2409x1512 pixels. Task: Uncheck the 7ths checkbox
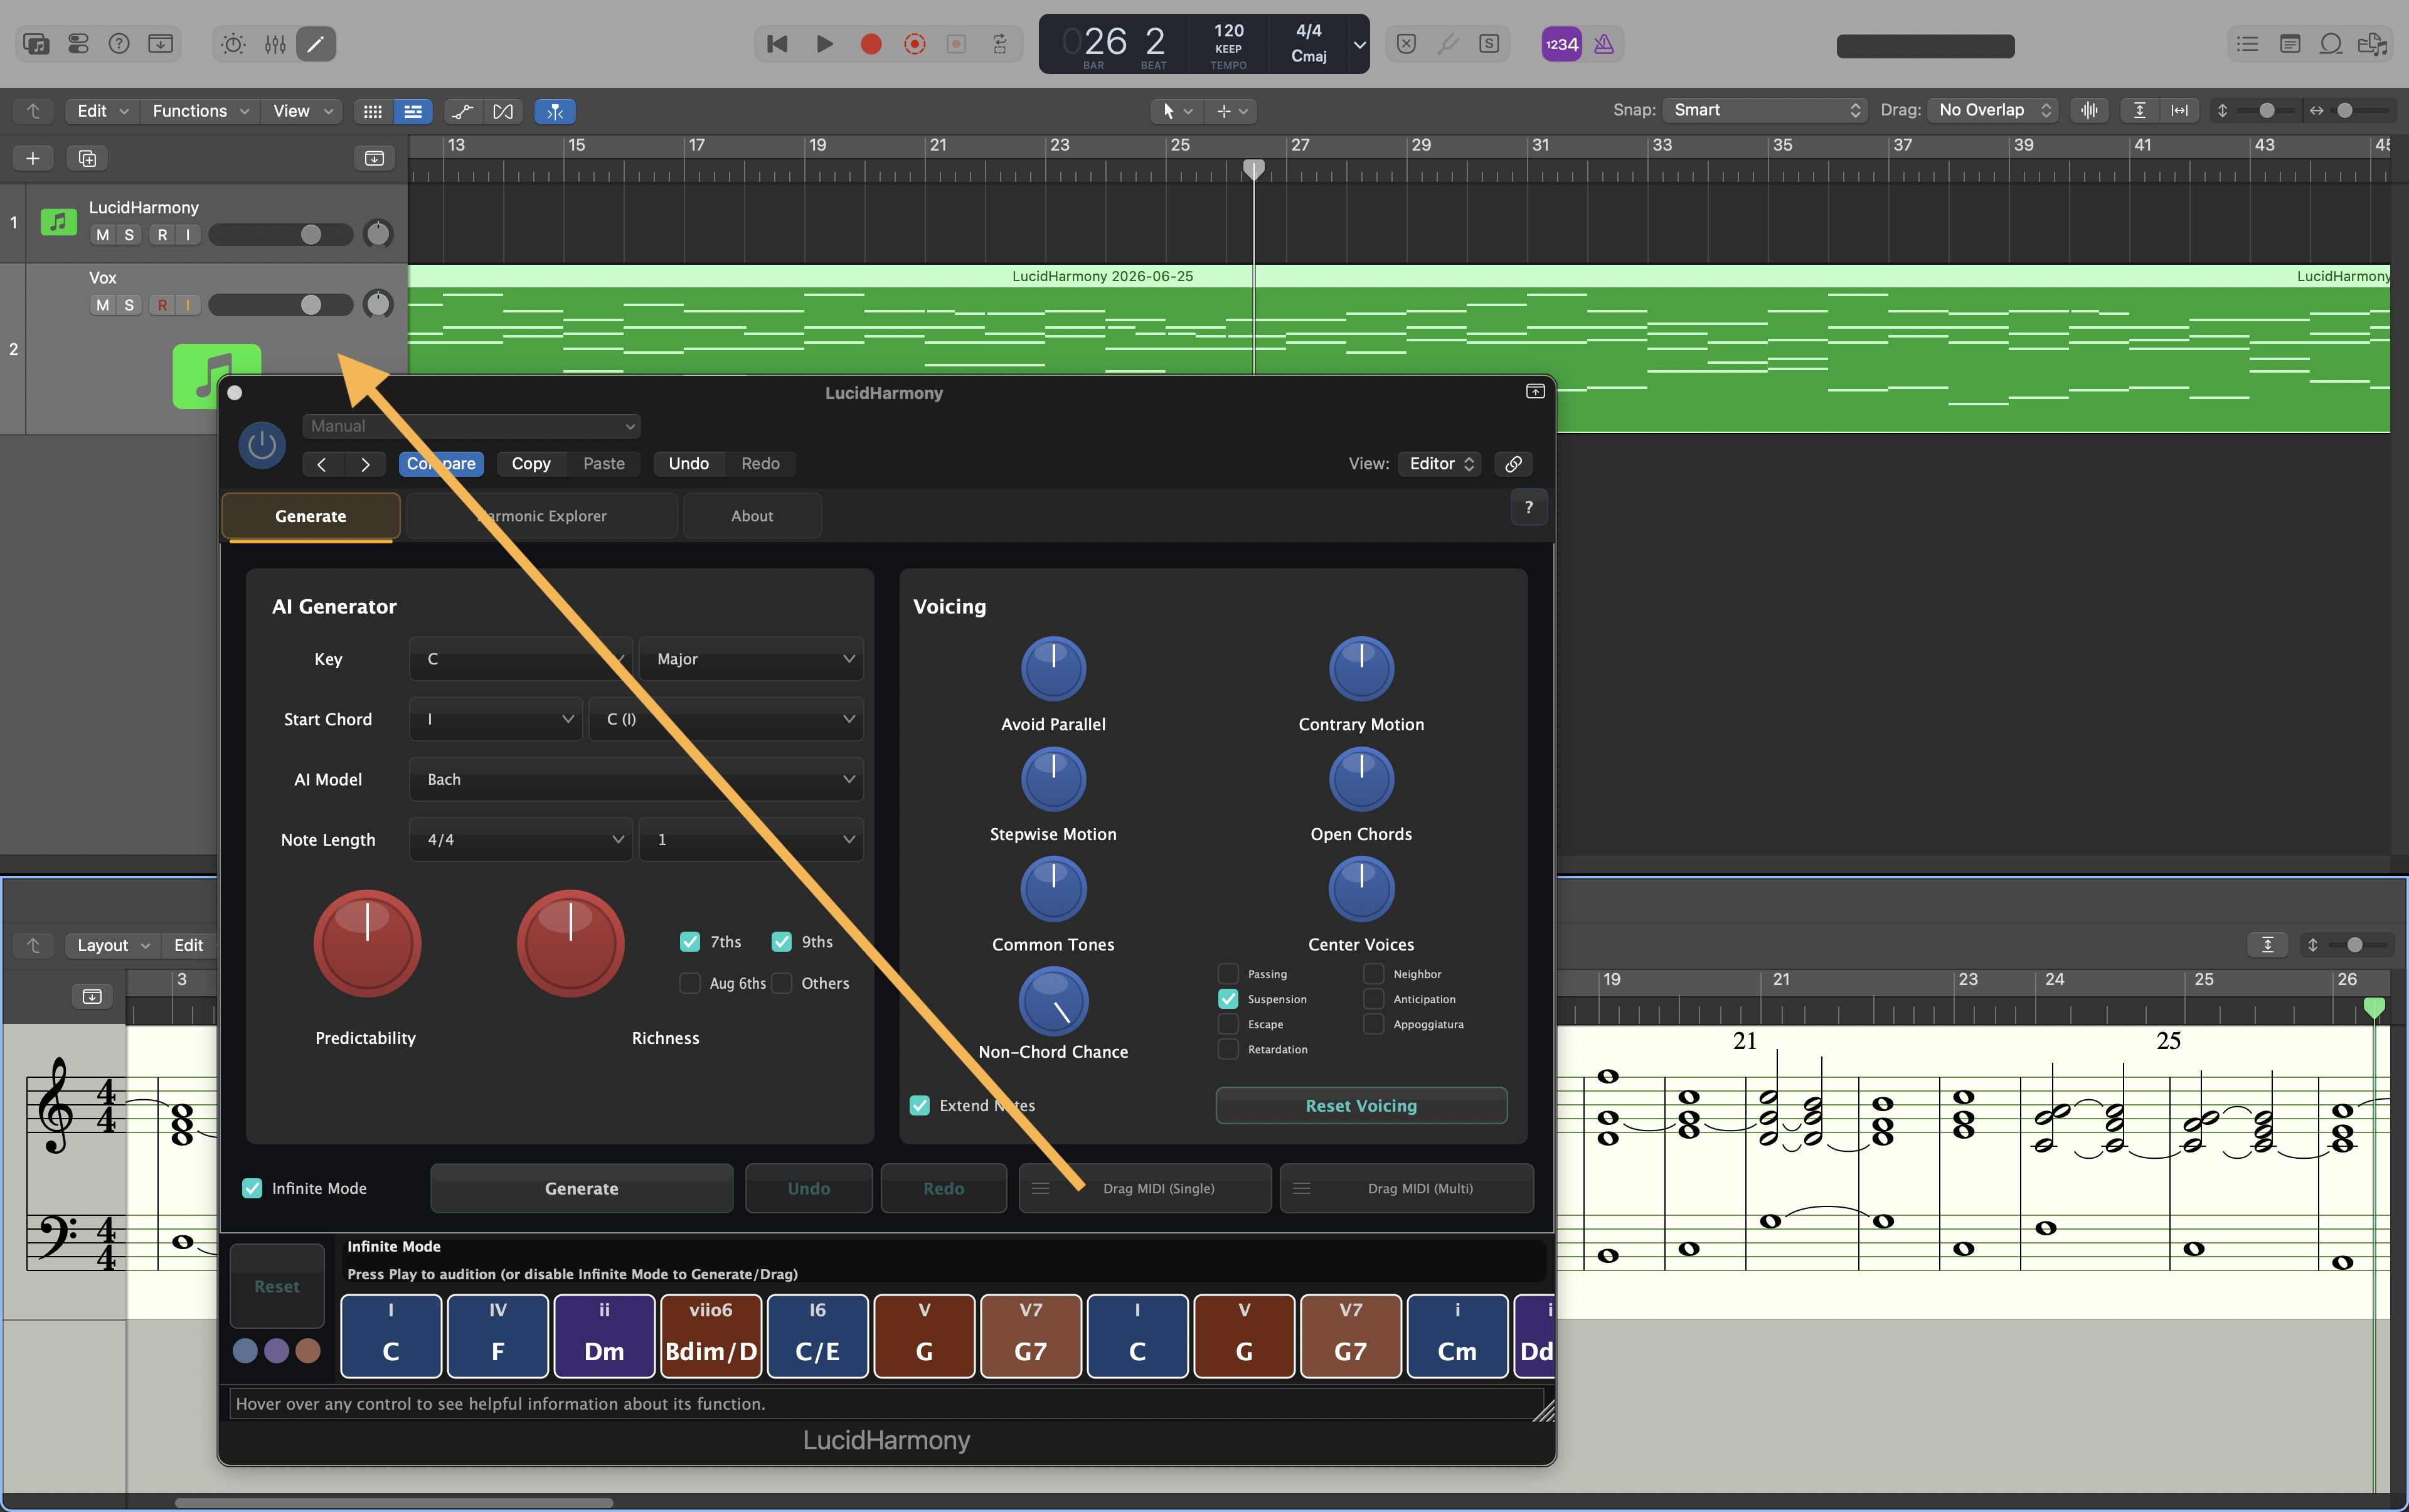click(690, 942)
